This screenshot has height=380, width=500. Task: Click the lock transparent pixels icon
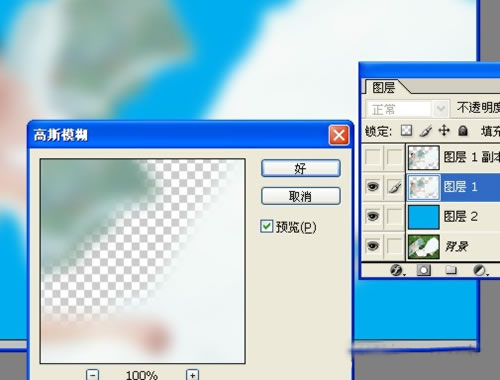[x=406, y=130]
